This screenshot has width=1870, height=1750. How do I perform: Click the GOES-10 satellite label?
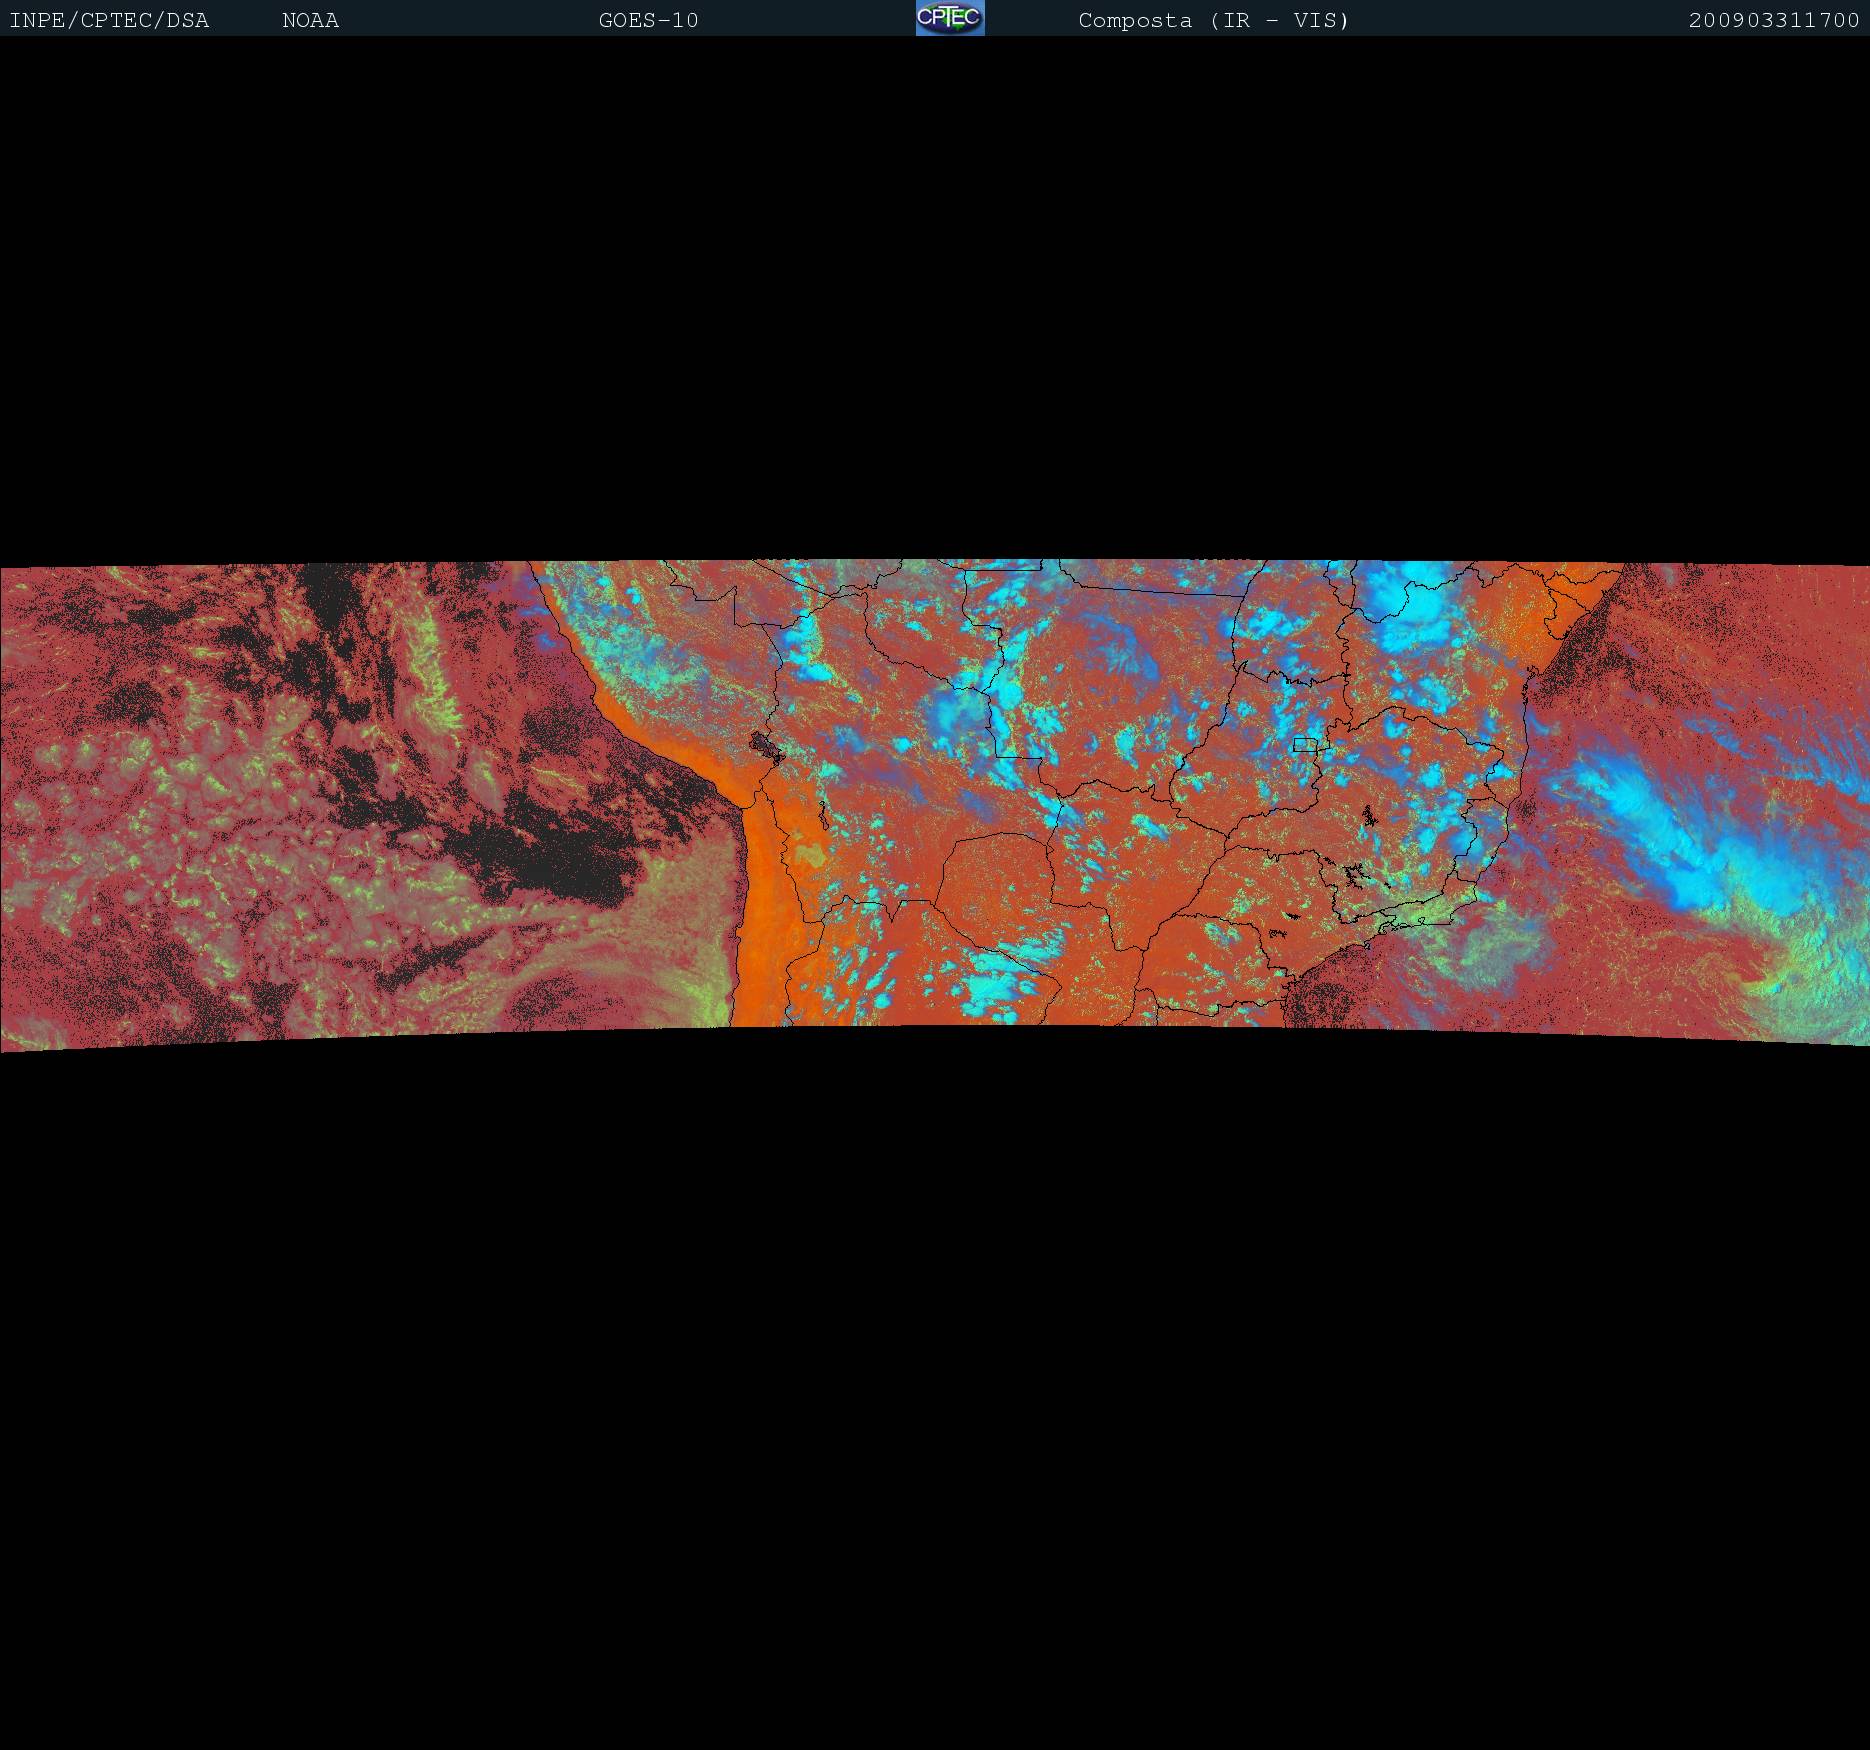[x=648, y=20]
